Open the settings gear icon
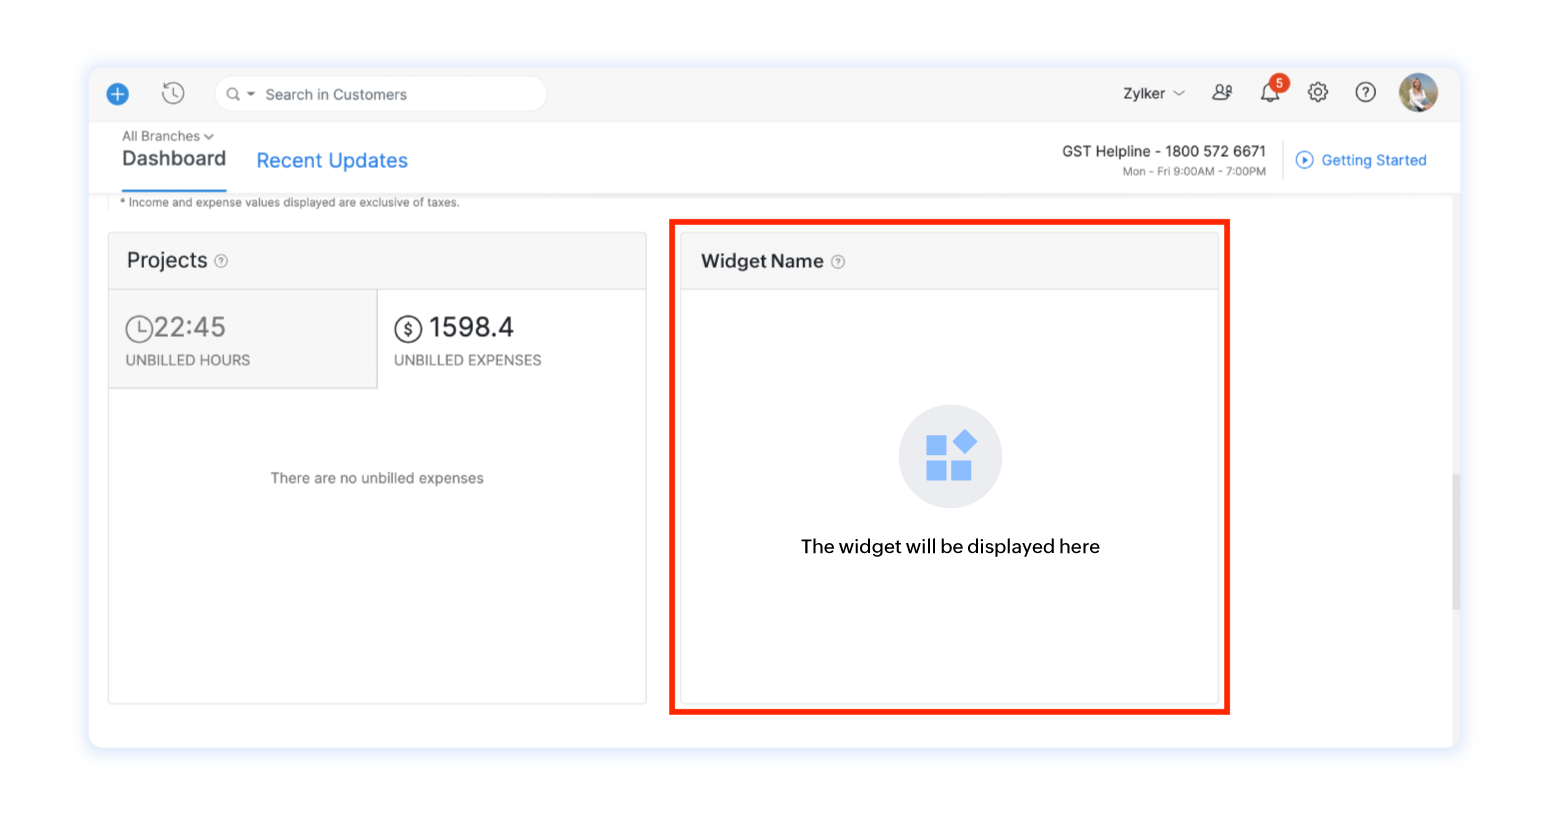 1317,92
